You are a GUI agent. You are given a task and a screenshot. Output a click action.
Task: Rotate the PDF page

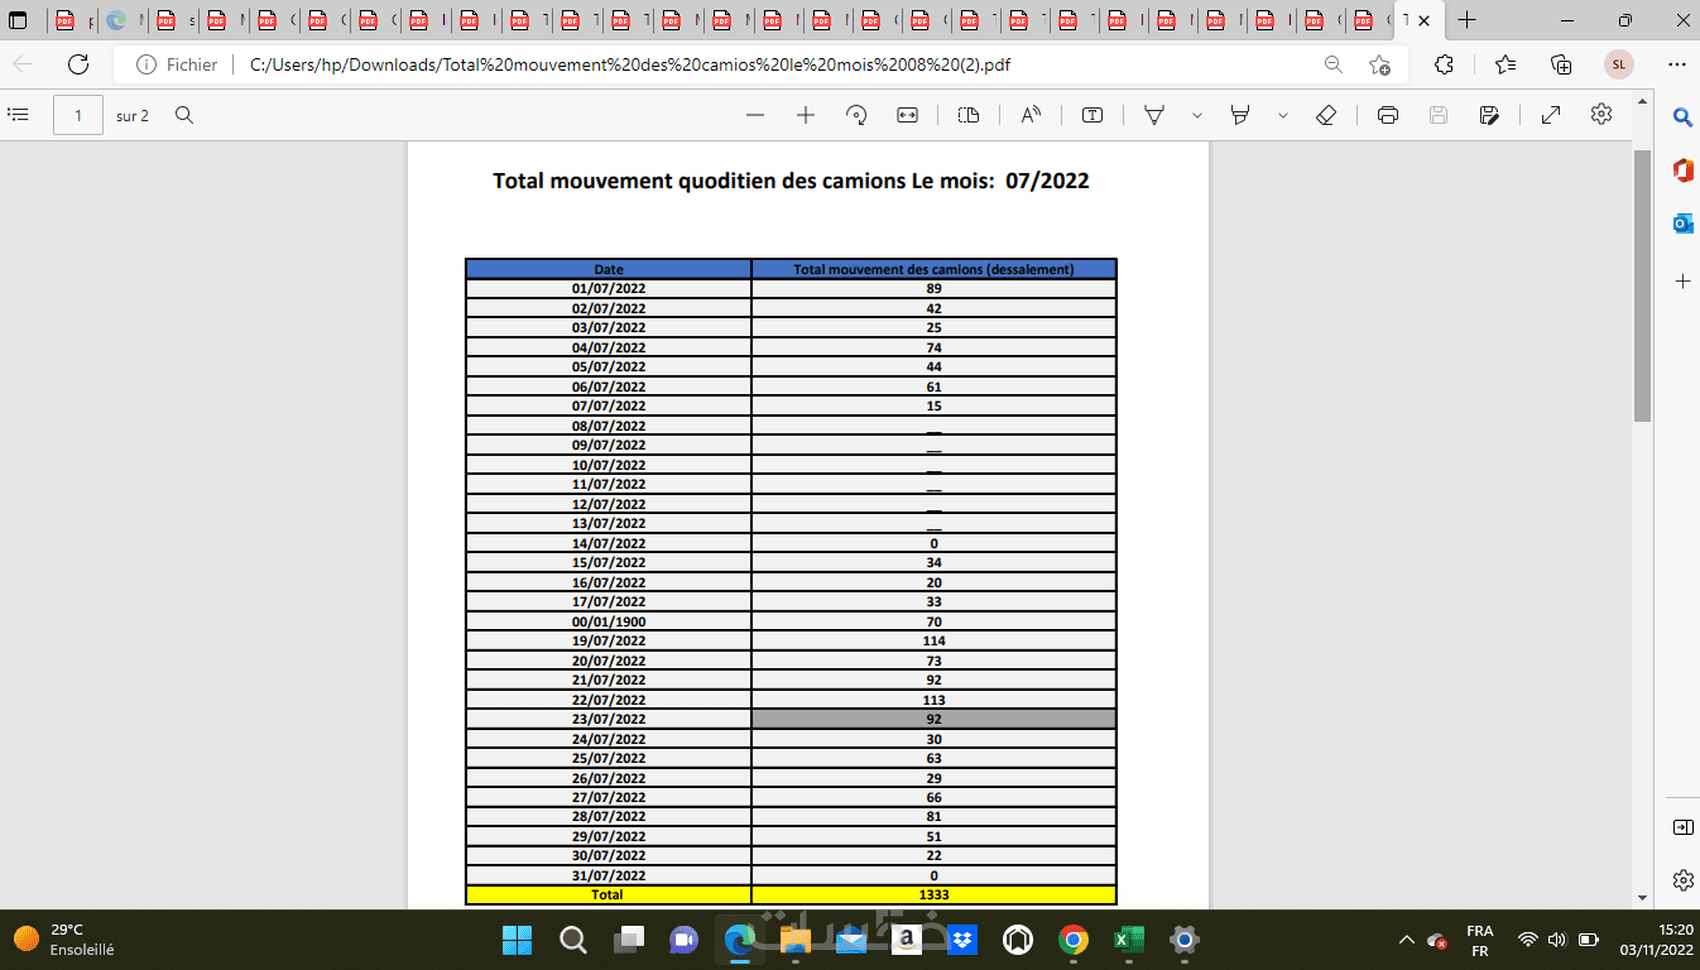coord(856,115)
